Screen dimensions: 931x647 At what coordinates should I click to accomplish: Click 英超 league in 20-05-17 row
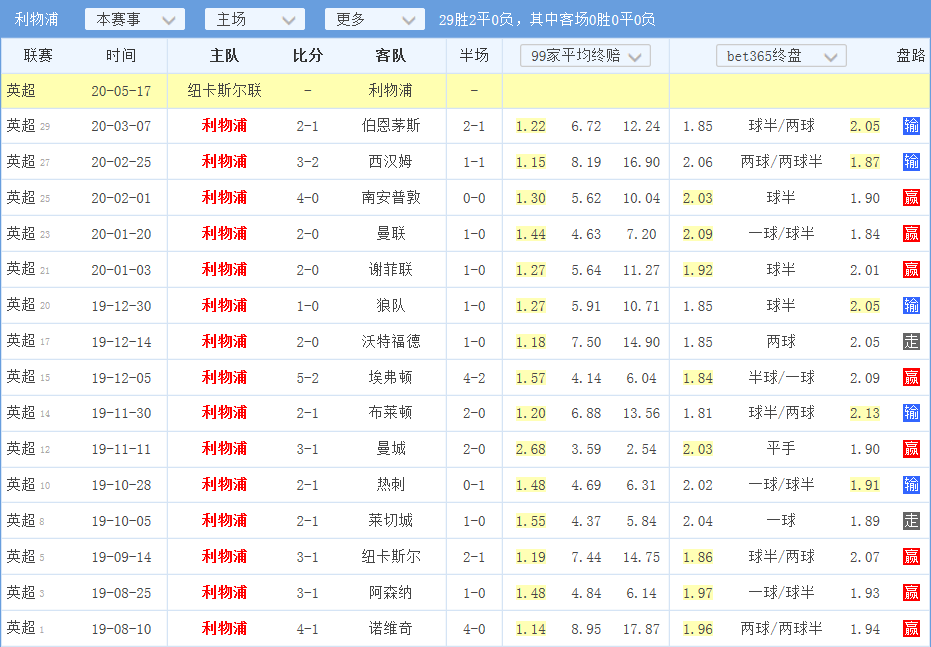click(x=21, y=90)
